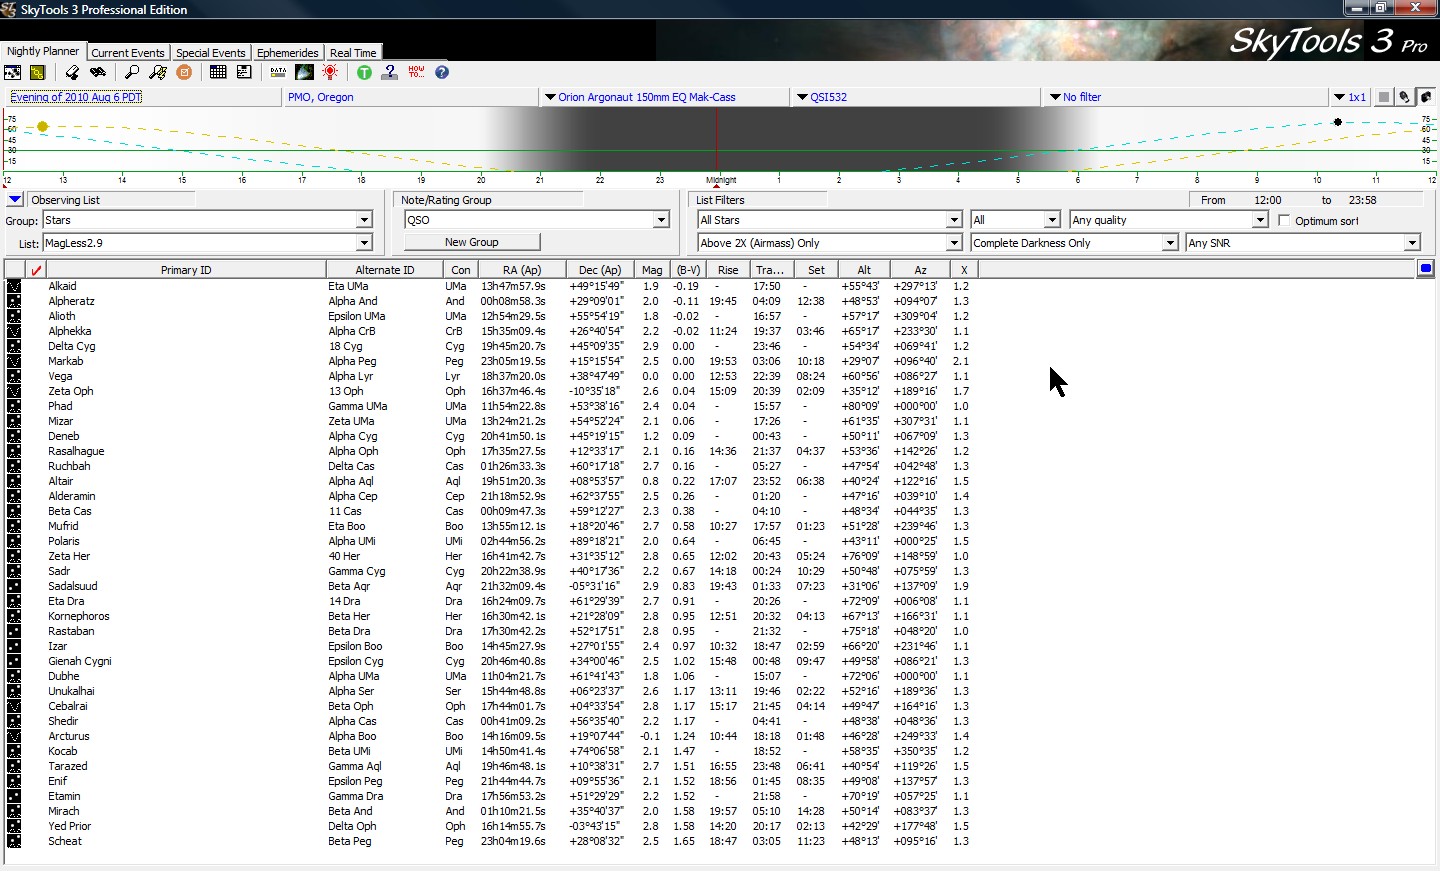Open the red HOW TO help icon
This screenshot has width=1440, height=871.
coord(416,72)
